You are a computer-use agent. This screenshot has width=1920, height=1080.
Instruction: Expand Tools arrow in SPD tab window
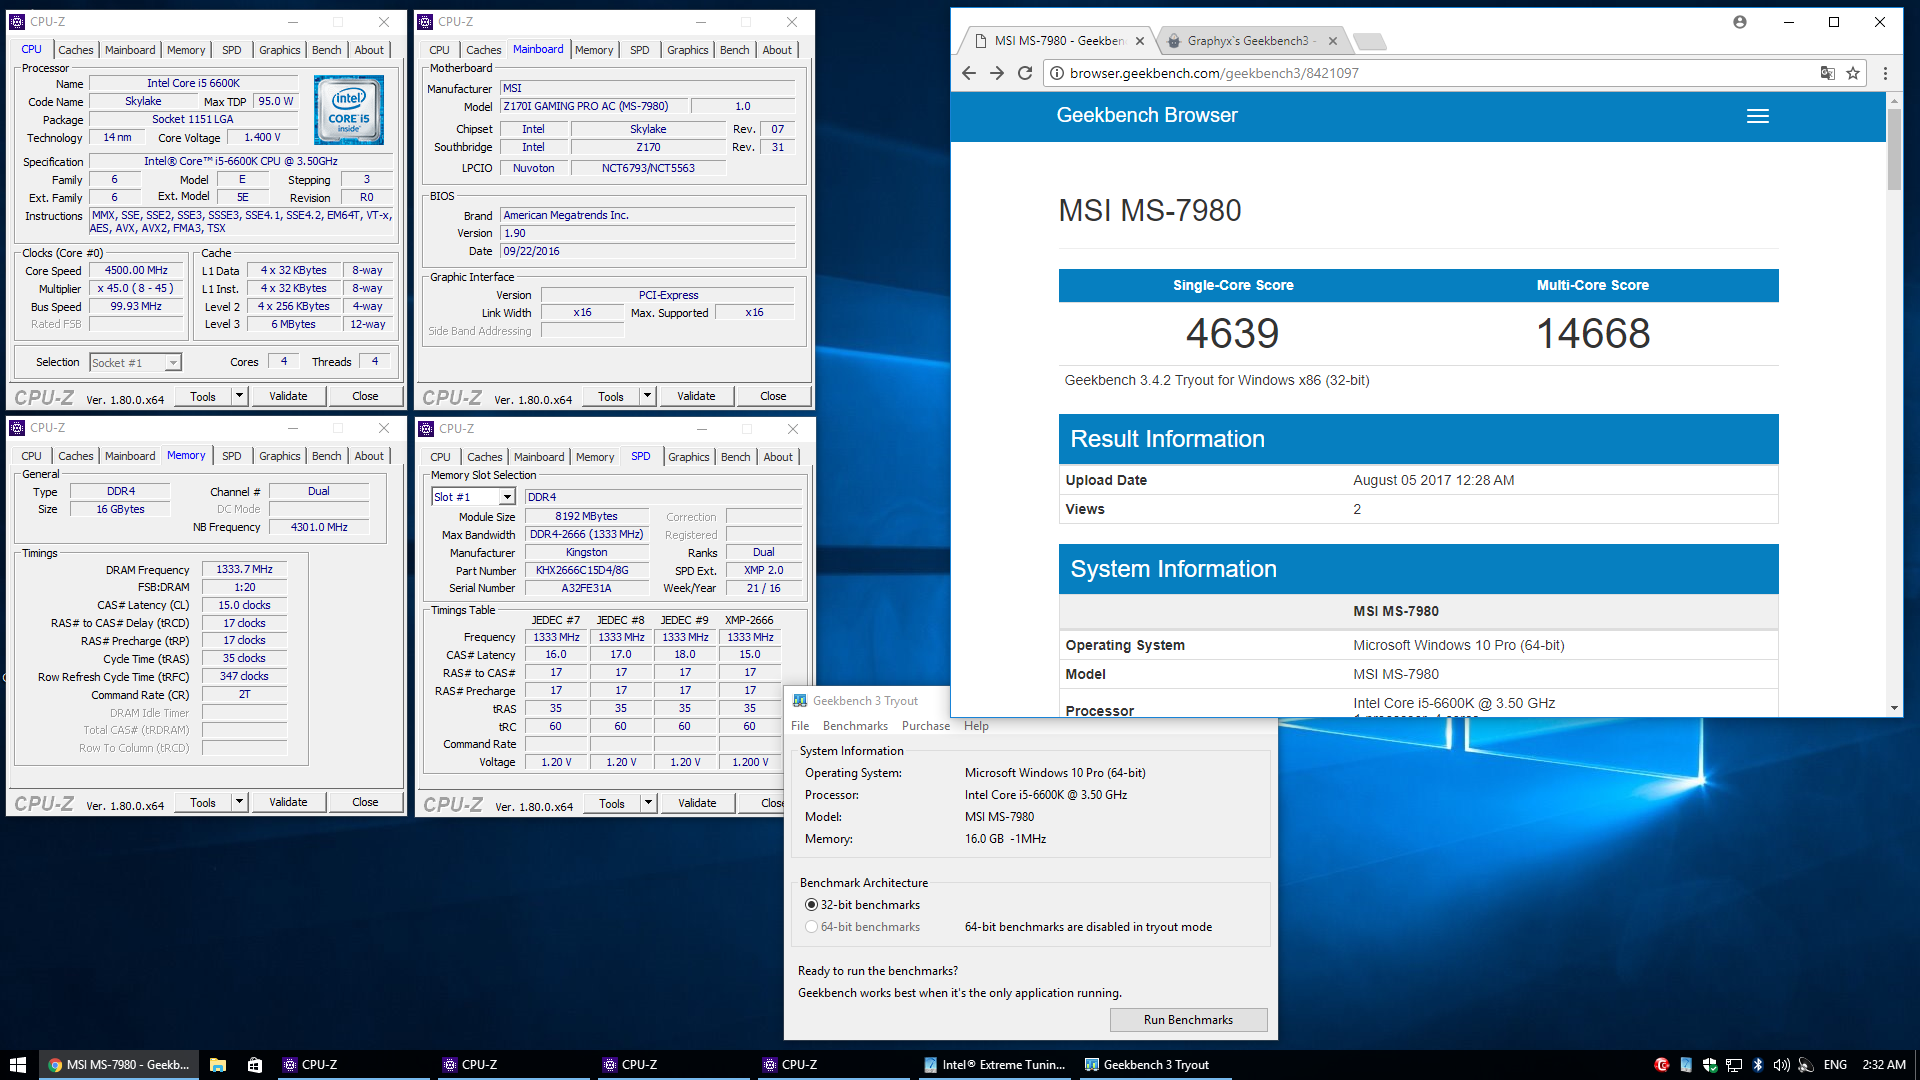click(648, 803)
